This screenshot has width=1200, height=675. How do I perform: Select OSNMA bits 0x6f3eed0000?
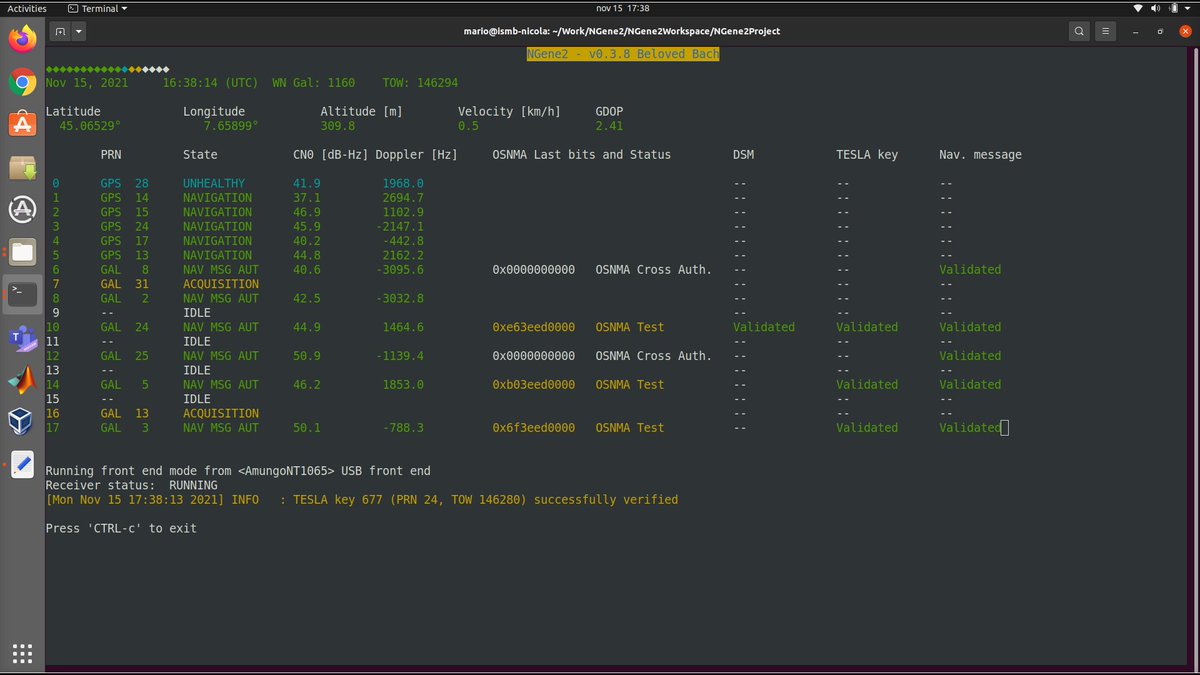click(534, 428)
